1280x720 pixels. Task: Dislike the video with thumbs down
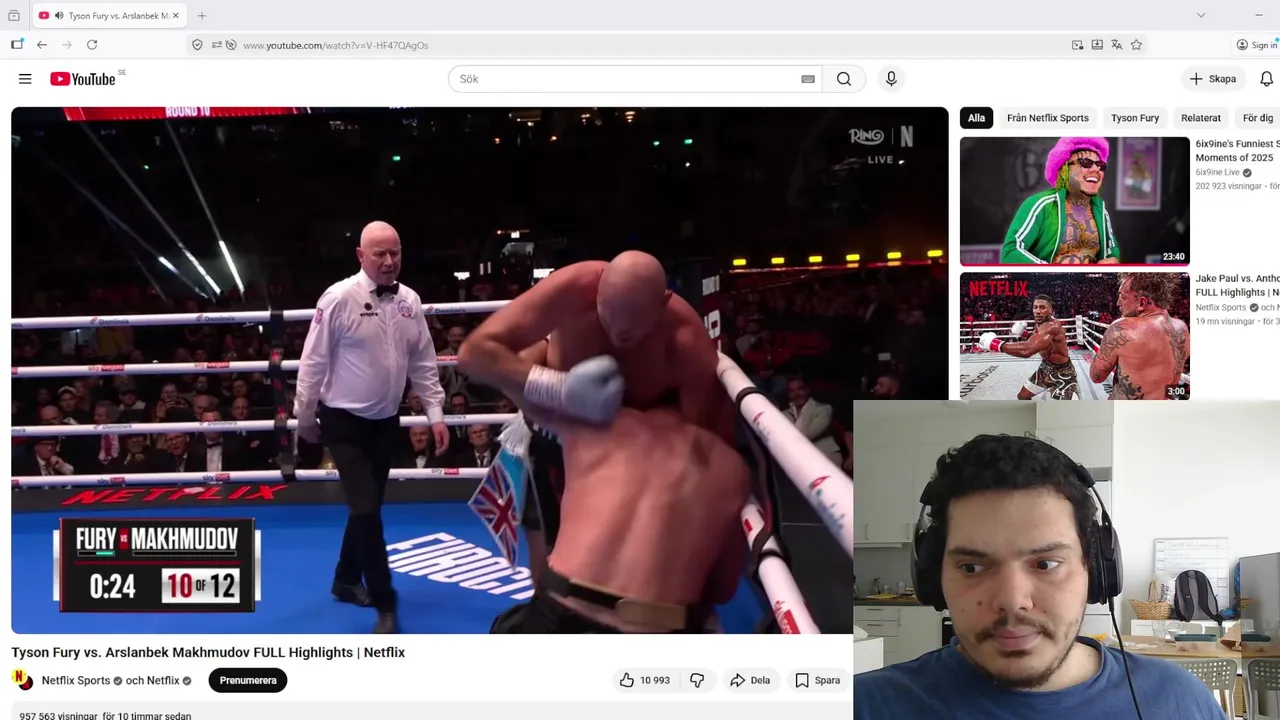(697, 680)
